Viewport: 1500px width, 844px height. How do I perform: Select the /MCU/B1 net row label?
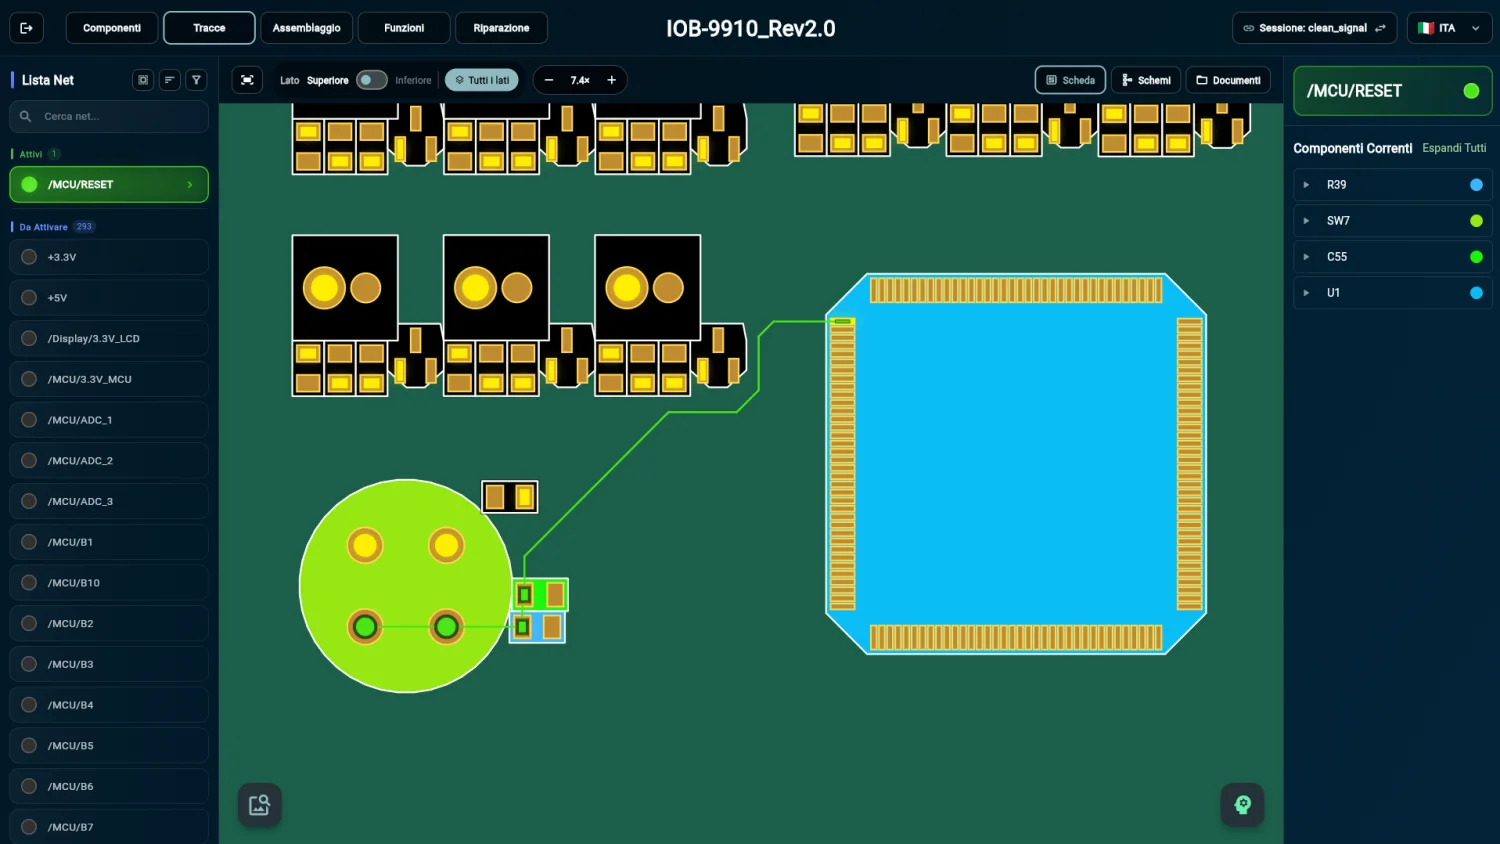coord(70,542)
